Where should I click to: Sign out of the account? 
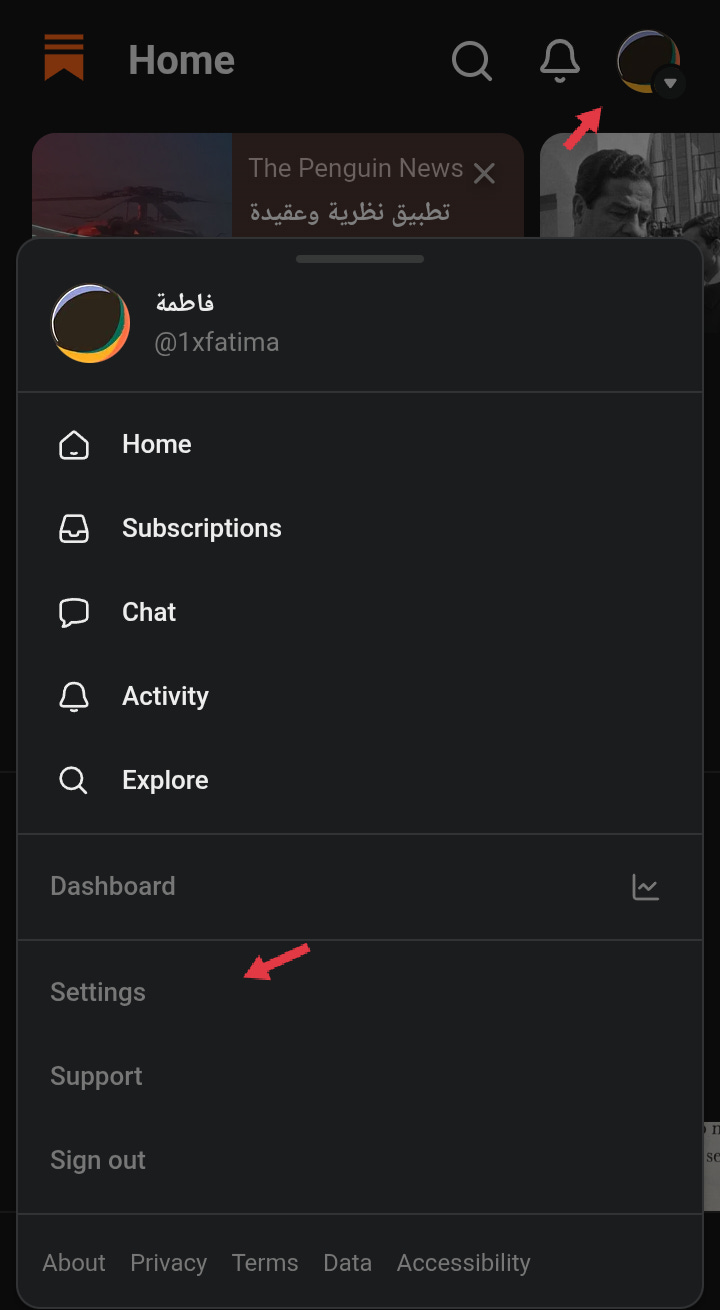[x=98, y=1160]
